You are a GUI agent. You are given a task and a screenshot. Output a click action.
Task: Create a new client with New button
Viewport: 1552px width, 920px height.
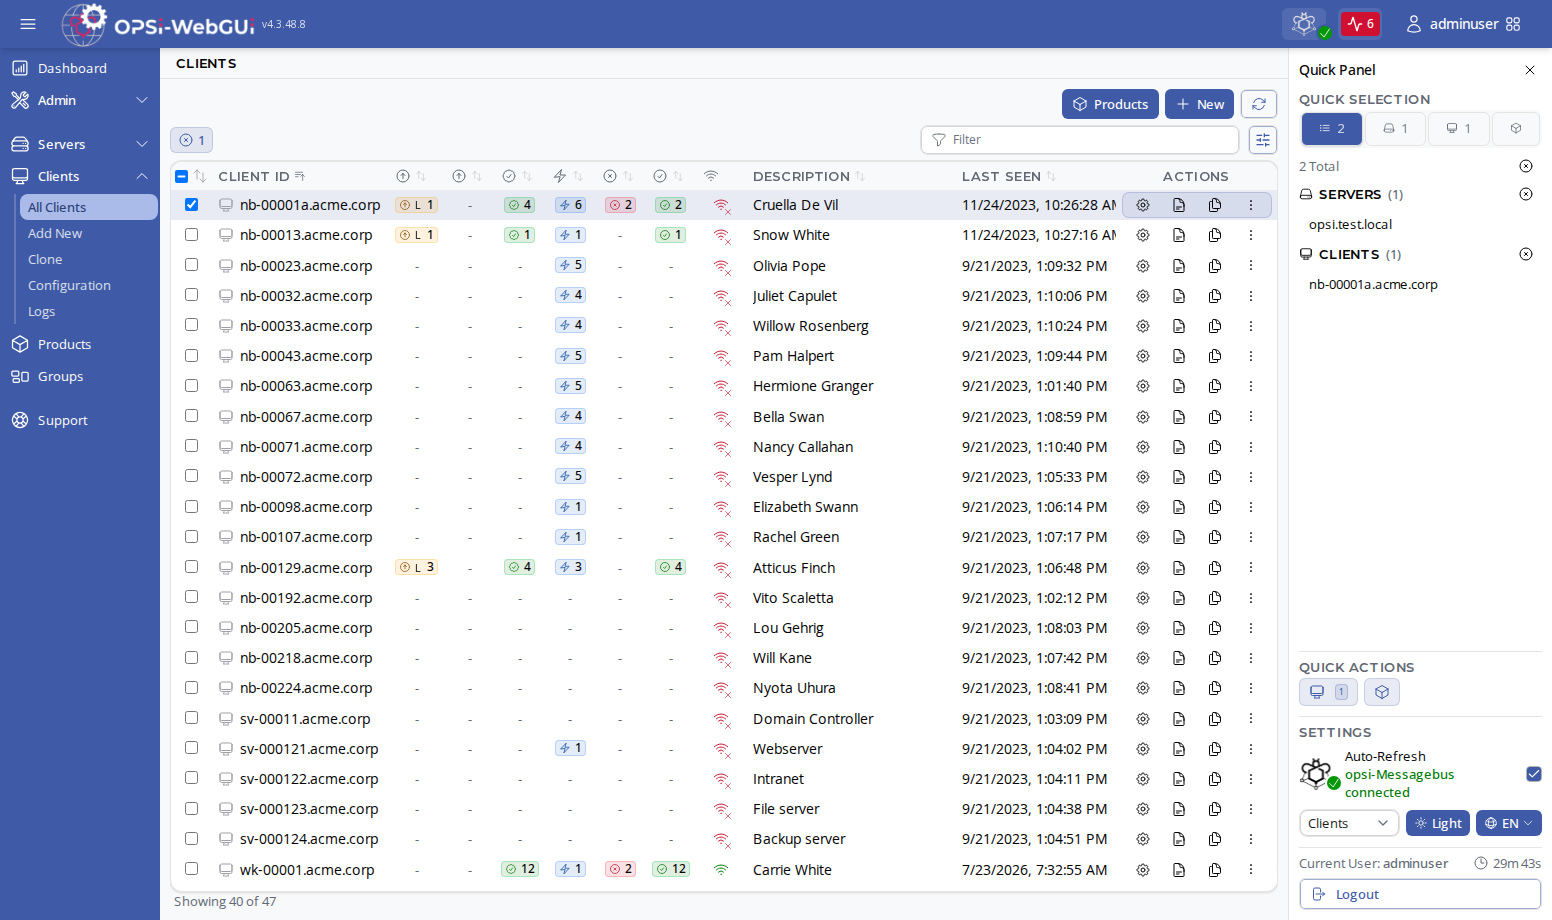tap(1199, 104)
